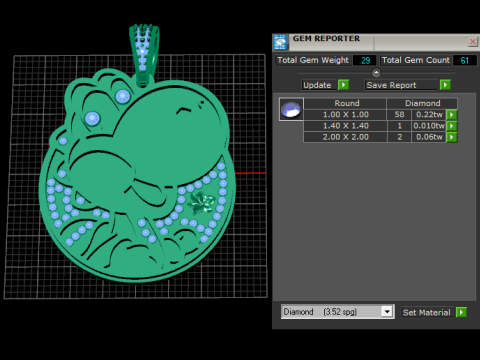Click green arrow for 2.00 X 2.00 row
The image size is (480, 360).
[x=452, y=137]
